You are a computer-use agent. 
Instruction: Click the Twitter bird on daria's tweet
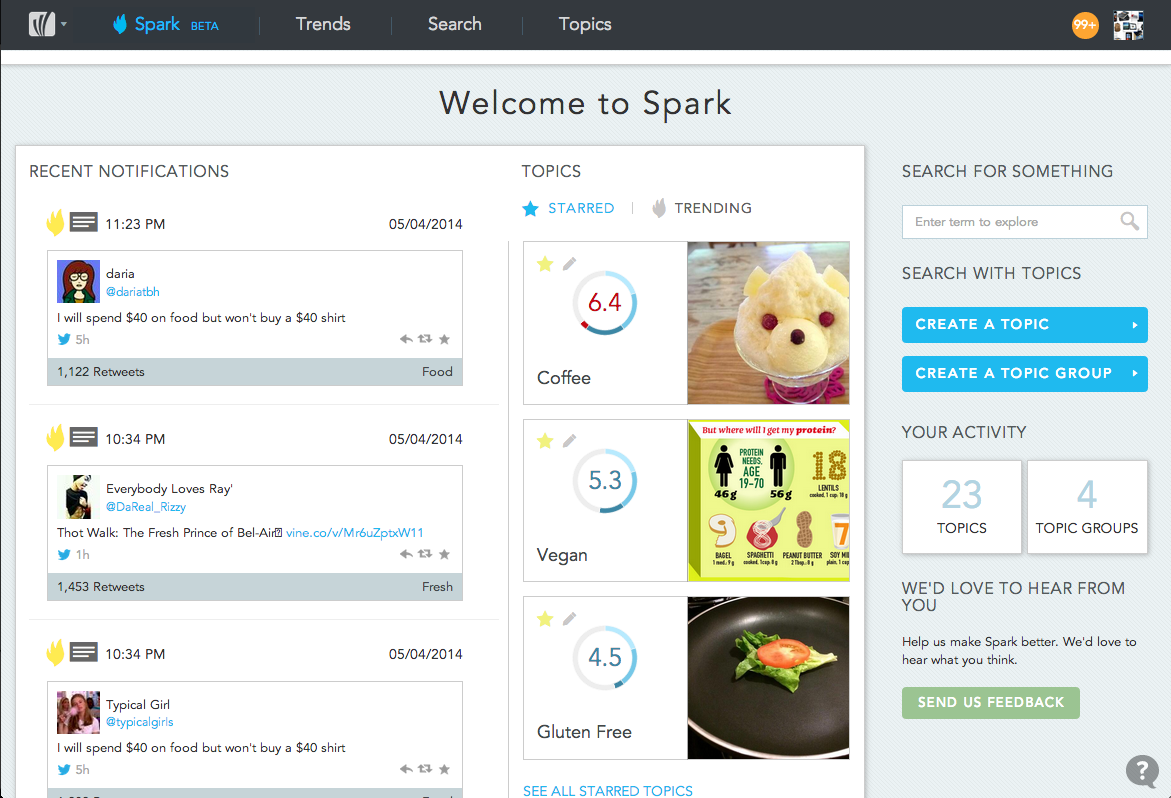point(64,339)
